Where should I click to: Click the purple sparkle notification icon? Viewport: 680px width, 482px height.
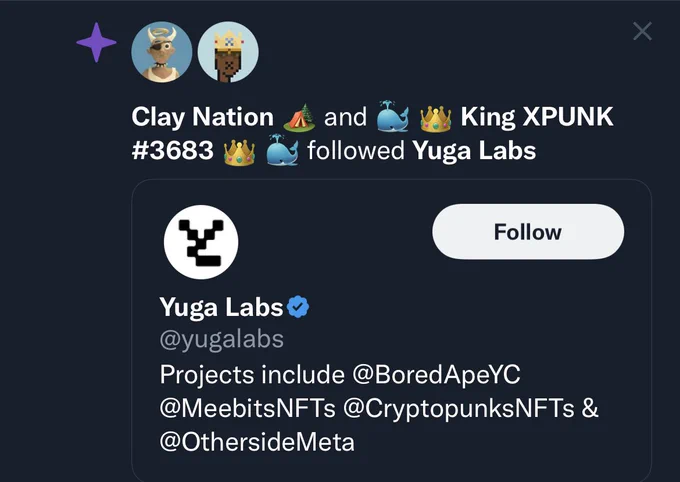(96, 43)
